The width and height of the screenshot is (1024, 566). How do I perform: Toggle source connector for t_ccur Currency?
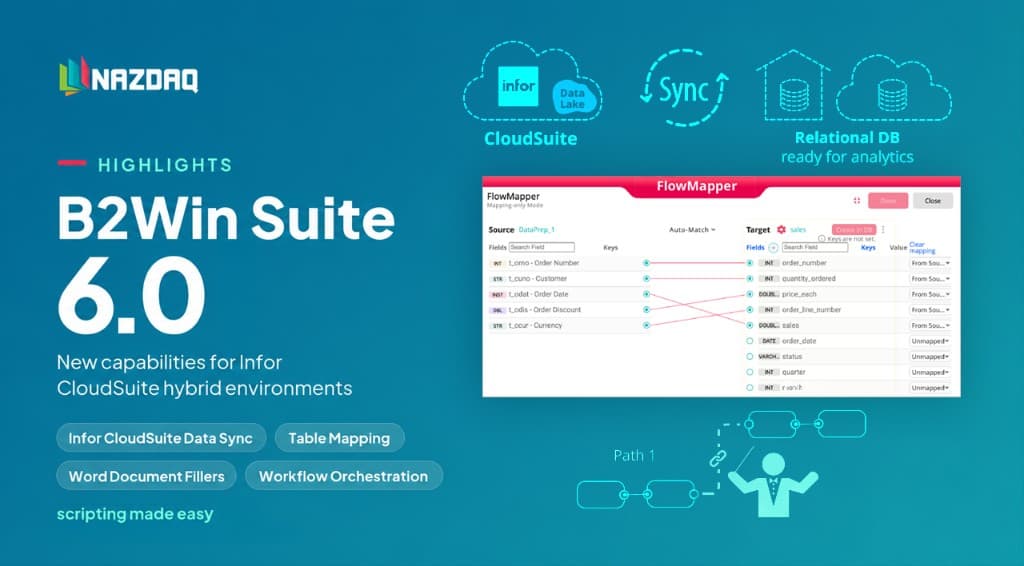[647, 326]
